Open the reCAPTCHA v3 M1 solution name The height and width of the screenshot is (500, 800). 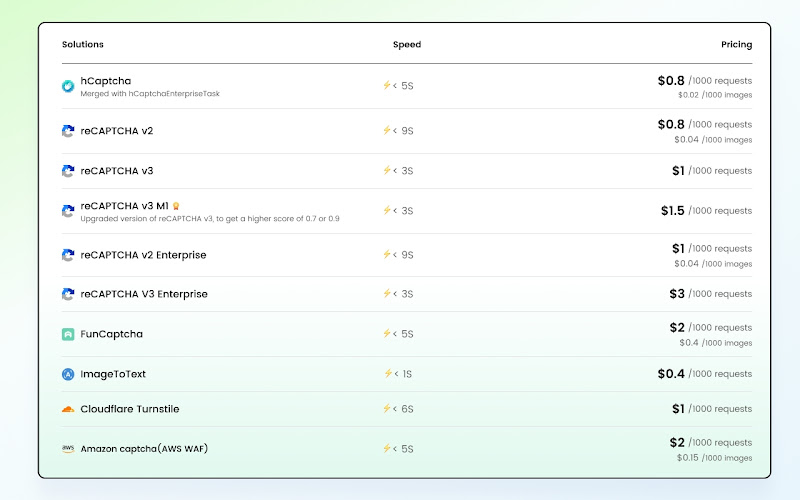coord(124,206)
